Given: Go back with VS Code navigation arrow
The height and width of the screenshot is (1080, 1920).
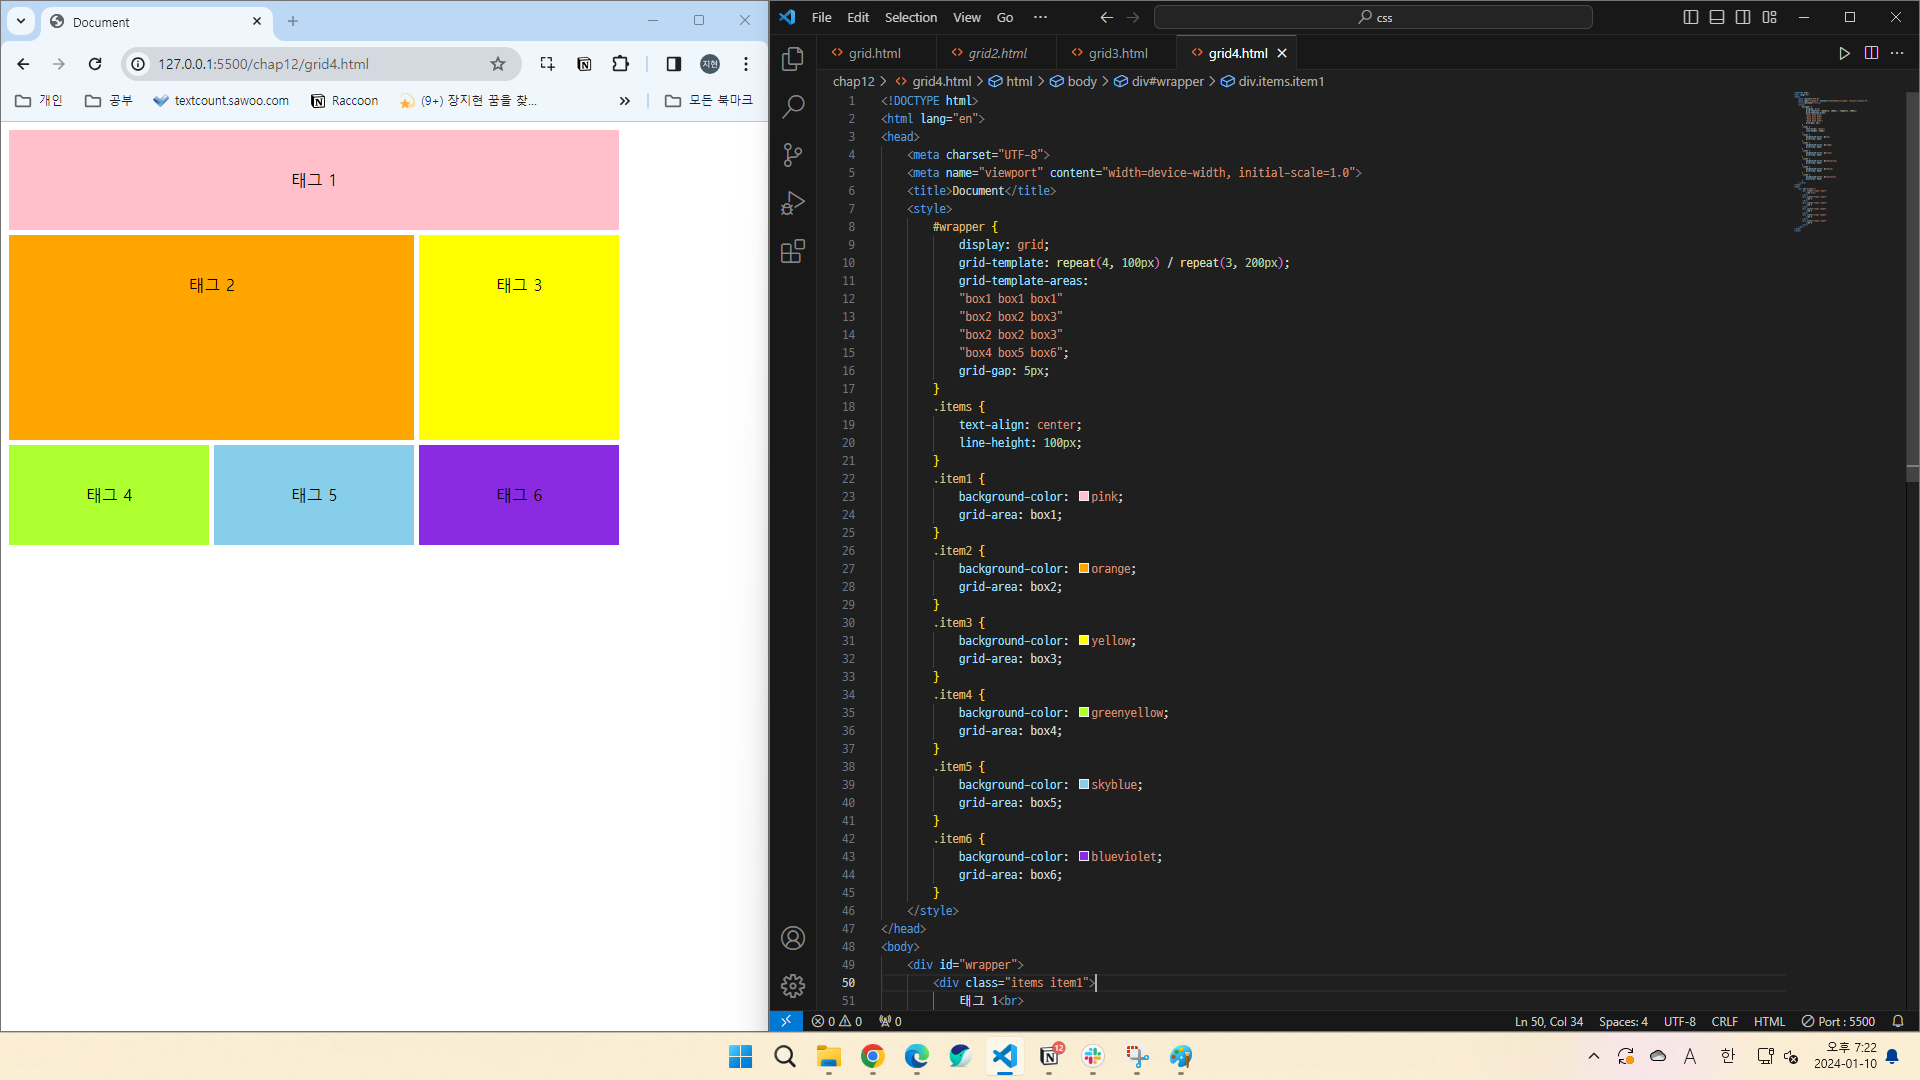Looking at the screenshot, I should click(1106, 17).
